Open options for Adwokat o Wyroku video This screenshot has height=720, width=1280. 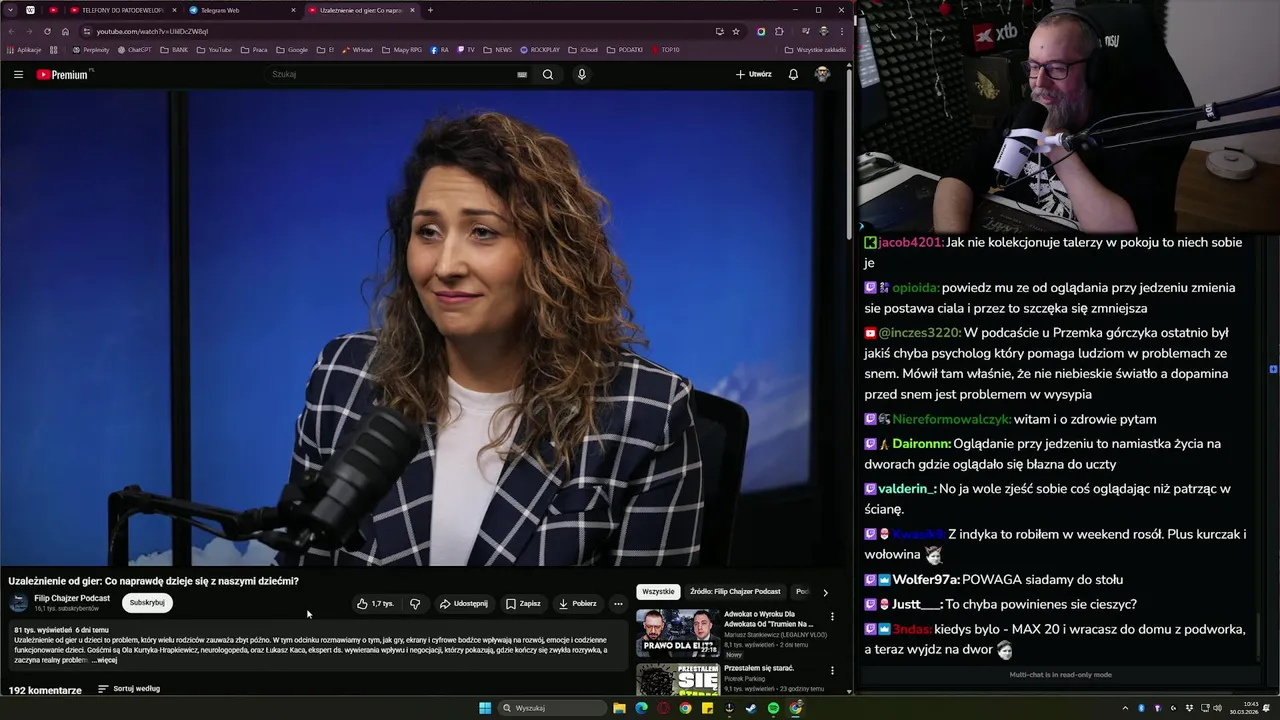(832, 617)
